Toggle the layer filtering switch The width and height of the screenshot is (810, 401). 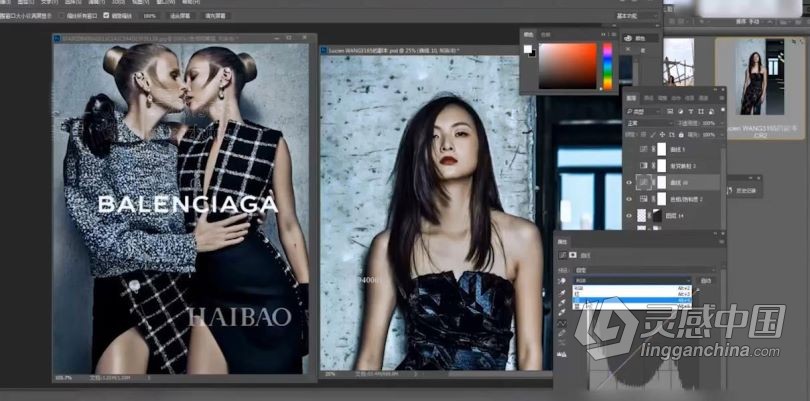[x=723, y=110]
